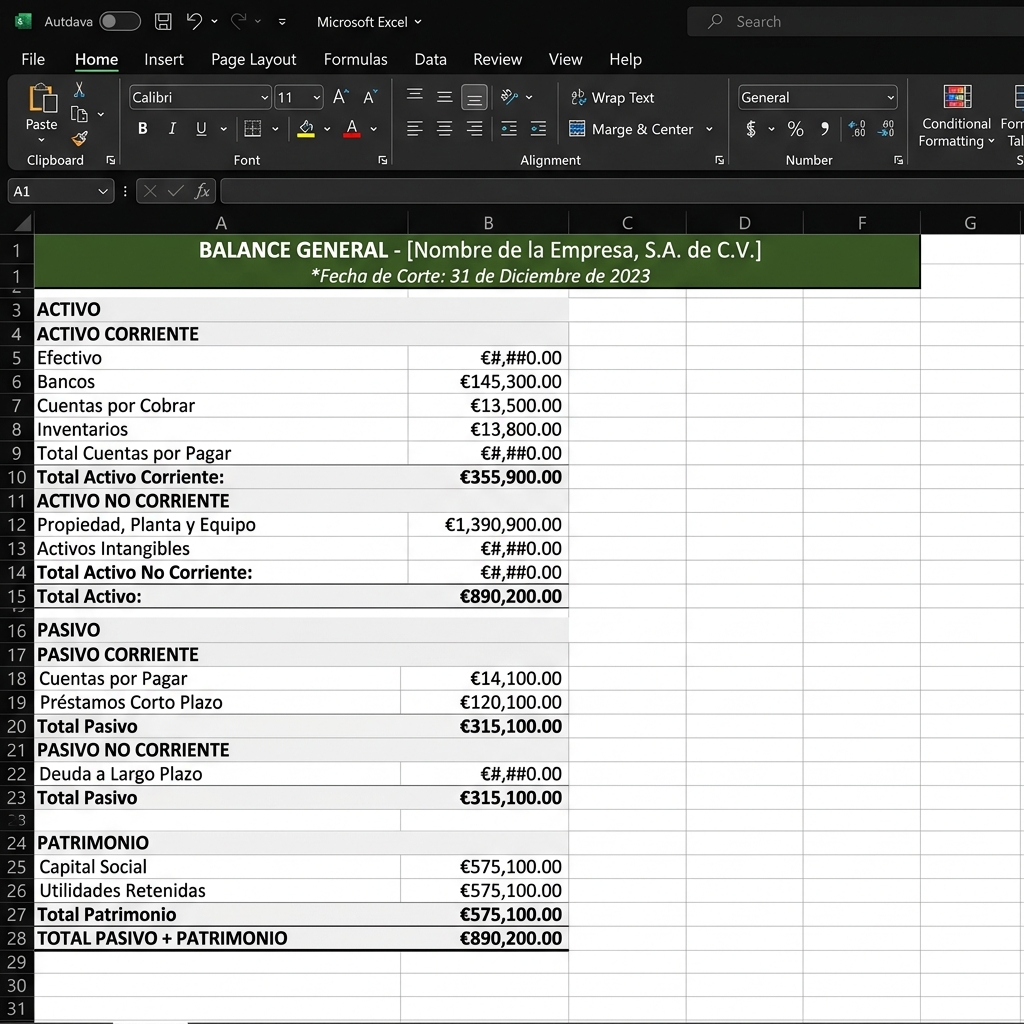This screenshot has height=1024, width=1024.
Task: Click Decrease Decimal icon
Action: point(886,129)
